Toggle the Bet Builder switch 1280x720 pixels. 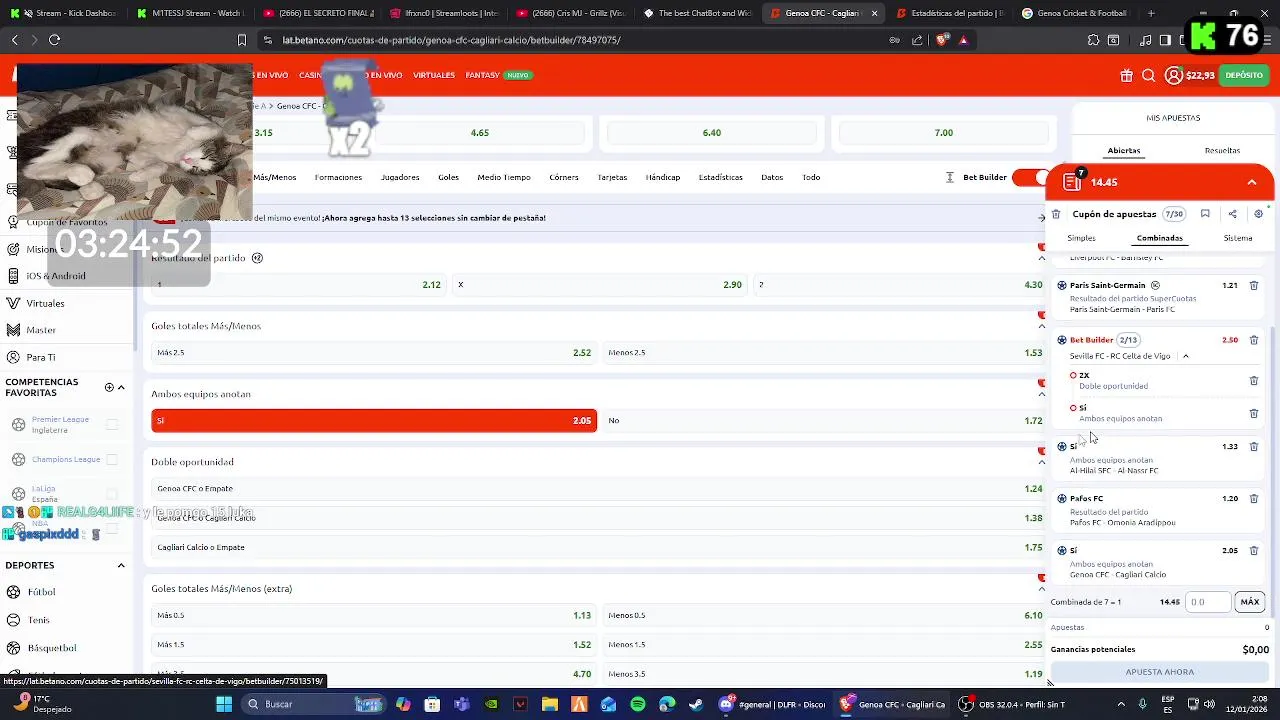click(x=1028, y=177)
